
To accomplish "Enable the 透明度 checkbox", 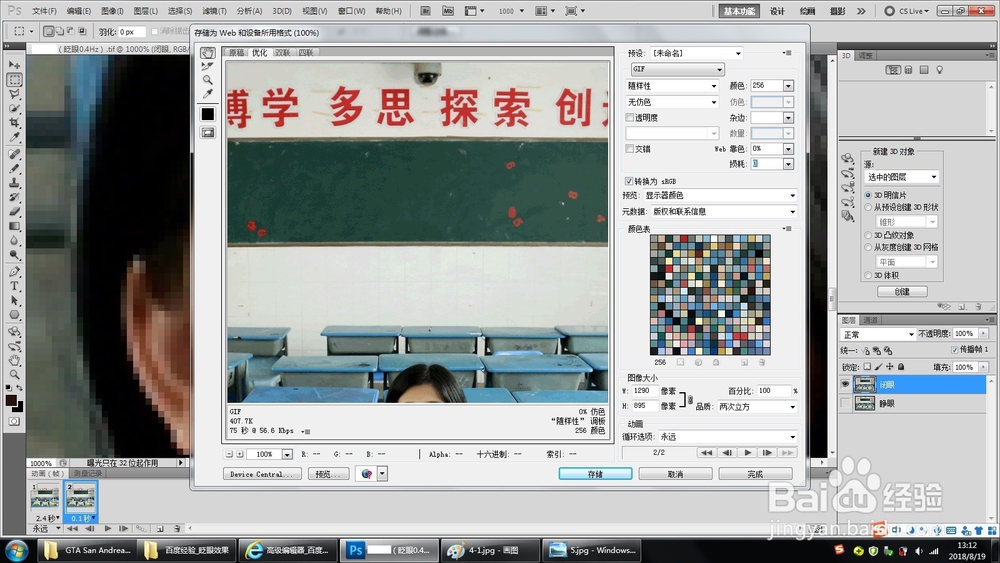I will 629,117.
